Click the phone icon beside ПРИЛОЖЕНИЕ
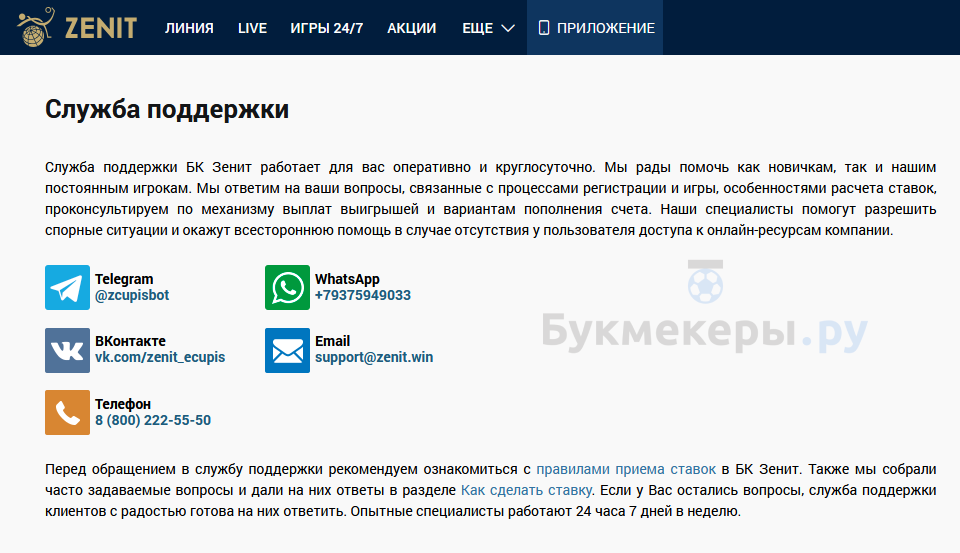This screenshot has width=960, height=553. pos(544,28)
